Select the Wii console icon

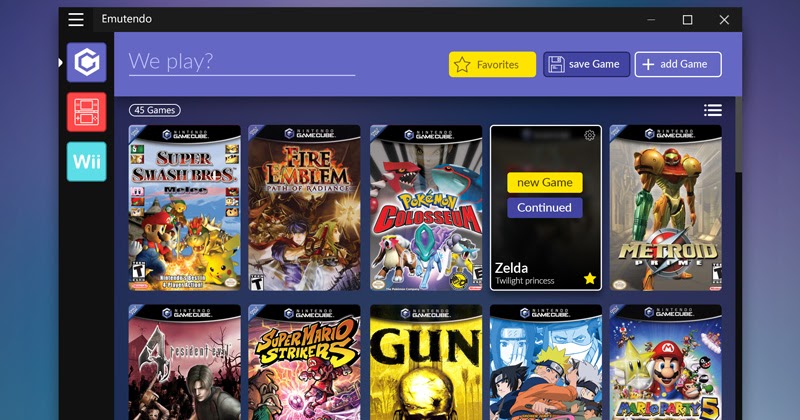(86, 161)
